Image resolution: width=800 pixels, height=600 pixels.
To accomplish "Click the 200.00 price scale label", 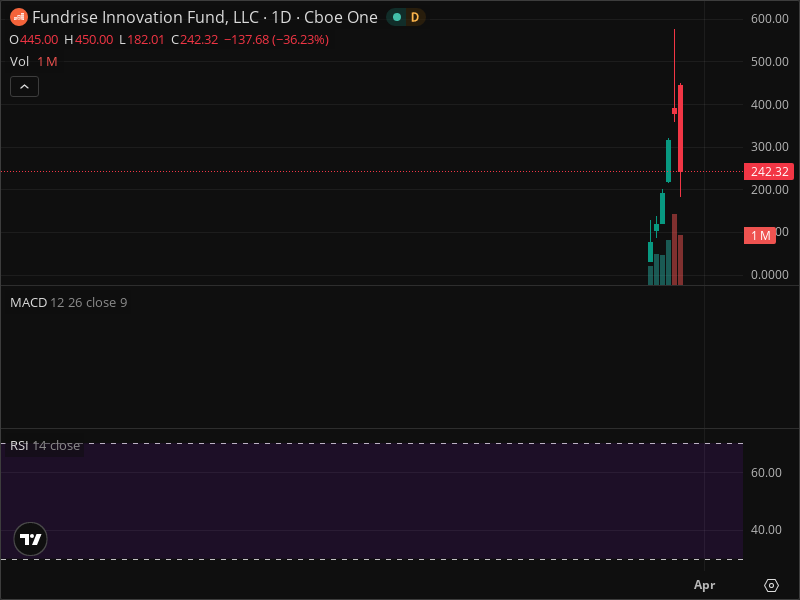I will click(x=769, y=190).
